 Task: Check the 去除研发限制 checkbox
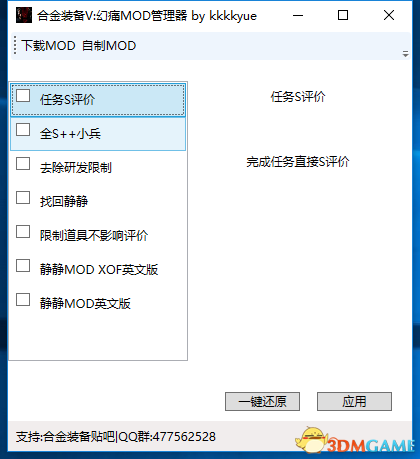[23, 164]
